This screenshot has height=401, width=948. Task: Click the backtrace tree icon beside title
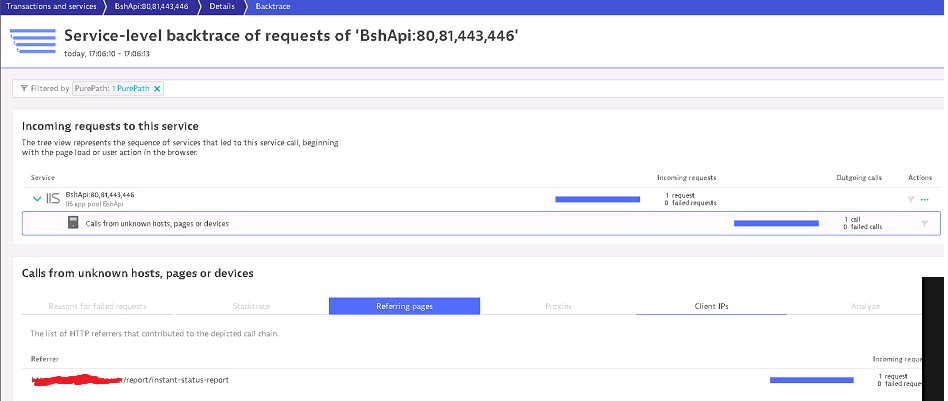click(x=32, y=41)
